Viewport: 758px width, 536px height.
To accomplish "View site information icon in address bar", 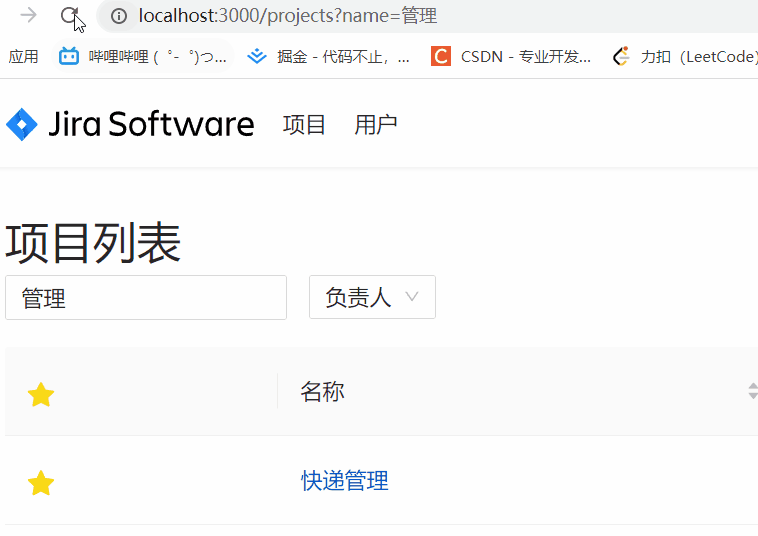I will [x=118, y=16].
